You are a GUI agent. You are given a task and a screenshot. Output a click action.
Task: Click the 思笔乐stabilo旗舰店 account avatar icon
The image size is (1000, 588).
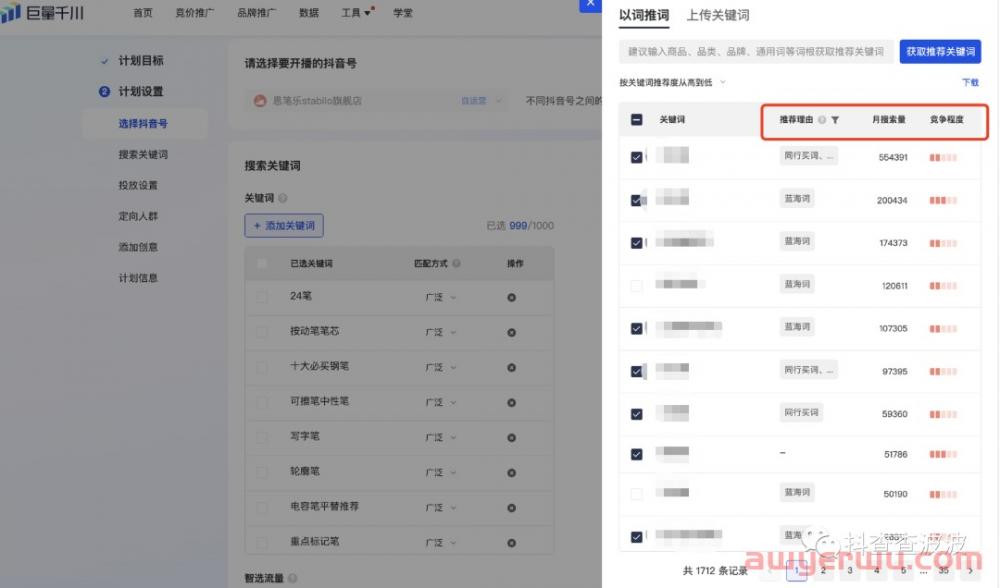260,101
